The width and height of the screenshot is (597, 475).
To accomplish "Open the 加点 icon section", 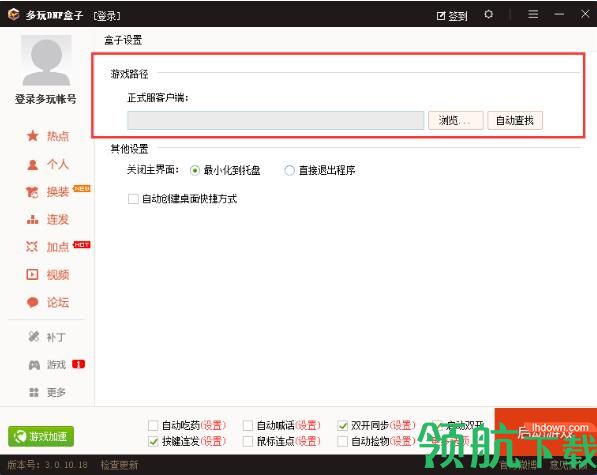I will coord(48,247).
